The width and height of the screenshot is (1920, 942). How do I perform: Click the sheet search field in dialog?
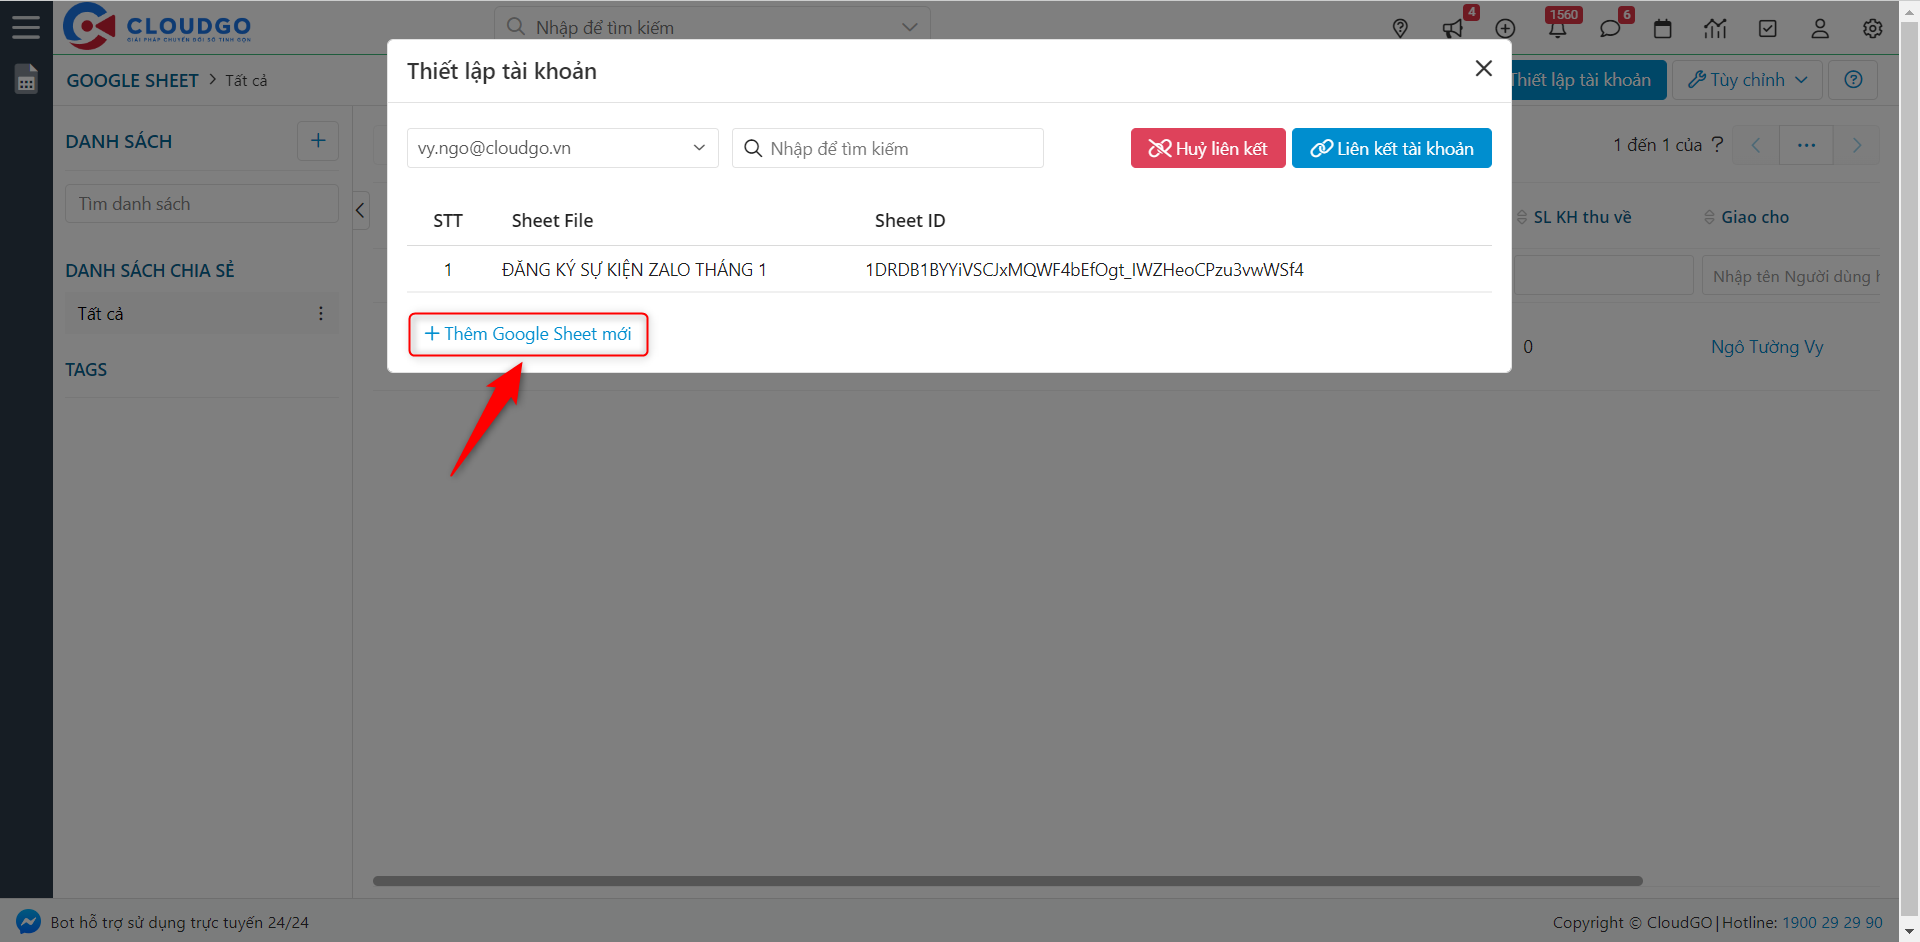[888, 148]
